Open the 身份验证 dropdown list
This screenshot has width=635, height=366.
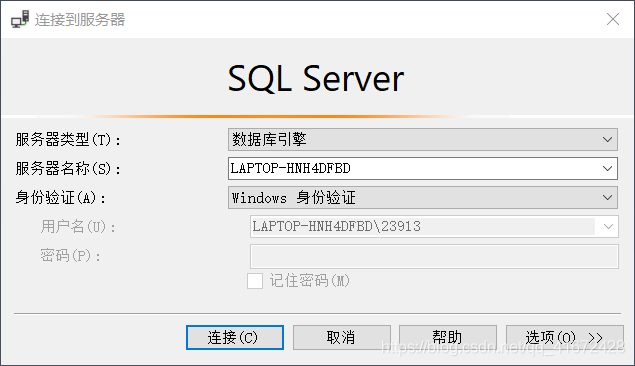point(607,198)
